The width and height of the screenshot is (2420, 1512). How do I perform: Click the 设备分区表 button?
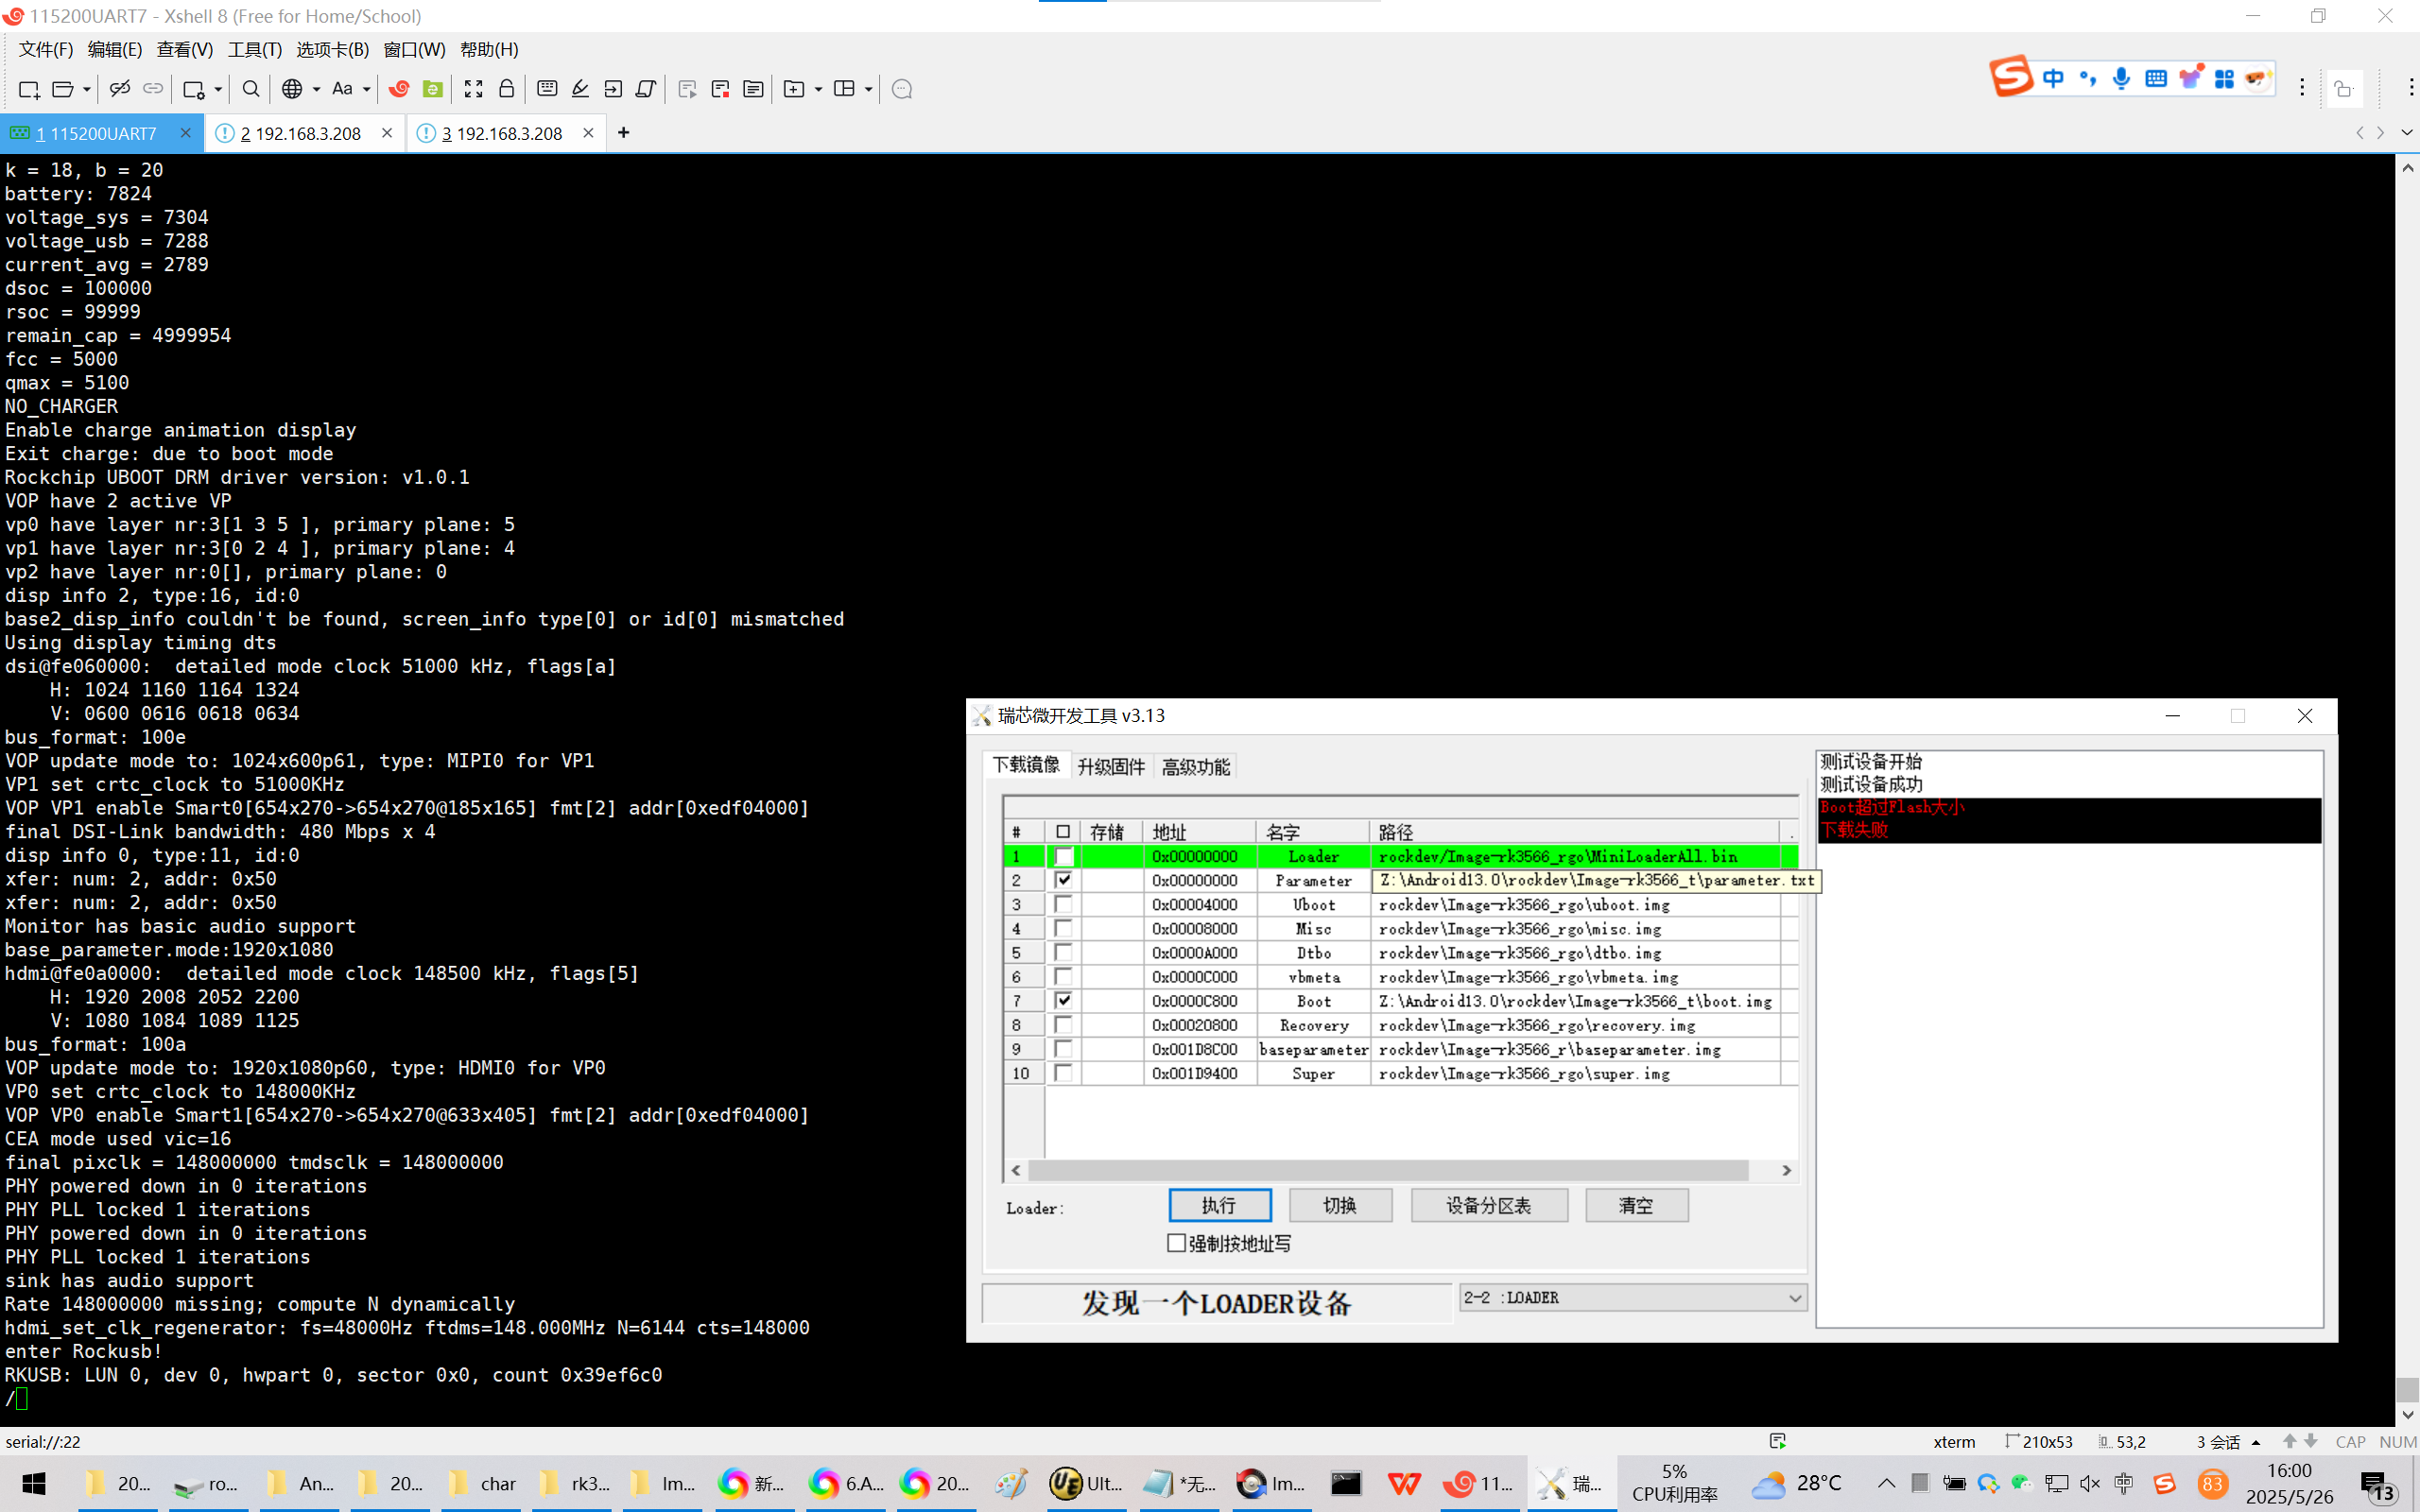click(x=1488, y=1205)
